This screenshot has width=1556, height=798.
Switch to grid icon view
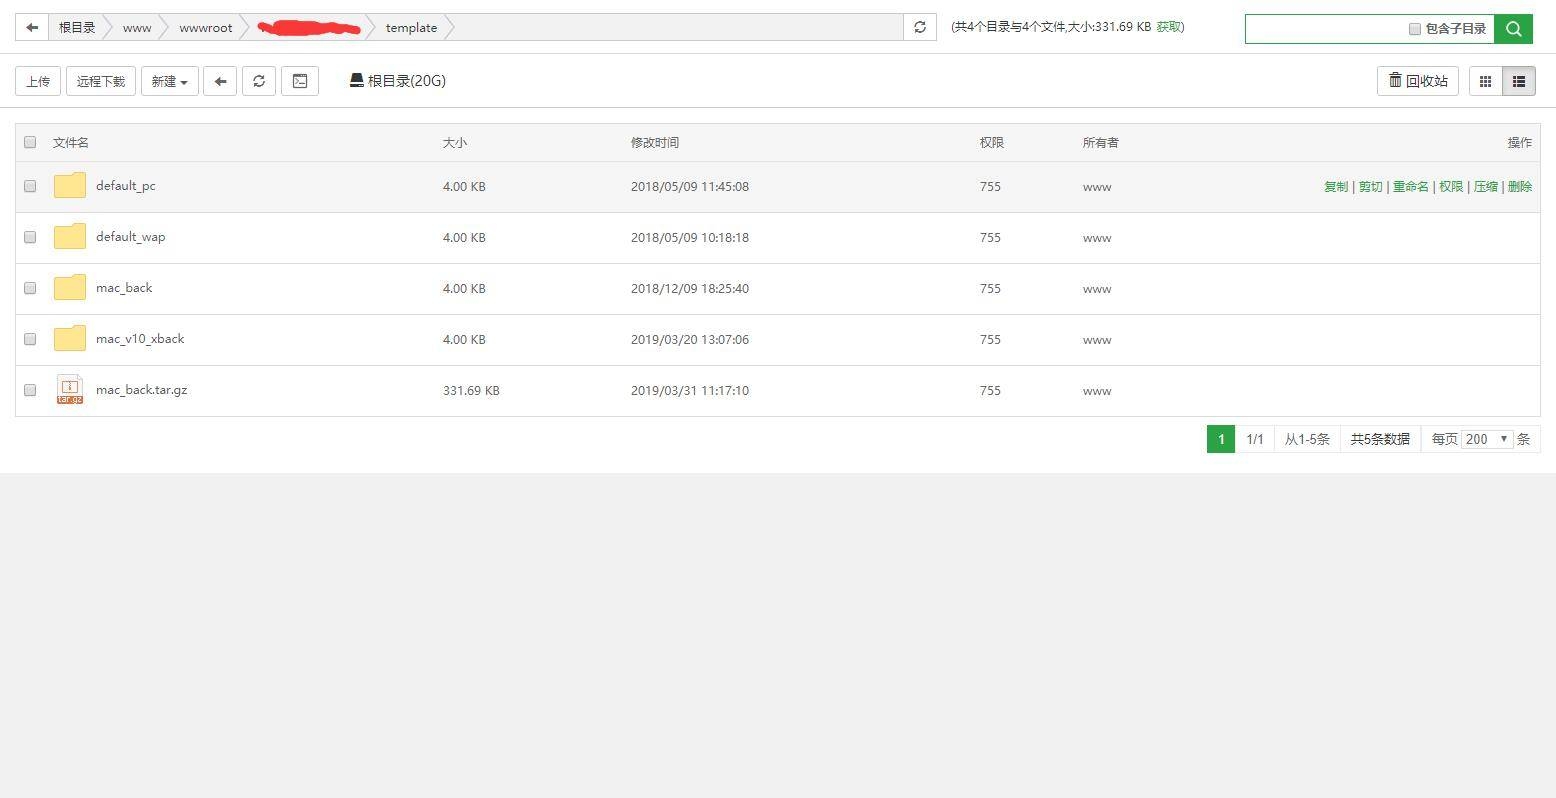tap(1485, 81)
